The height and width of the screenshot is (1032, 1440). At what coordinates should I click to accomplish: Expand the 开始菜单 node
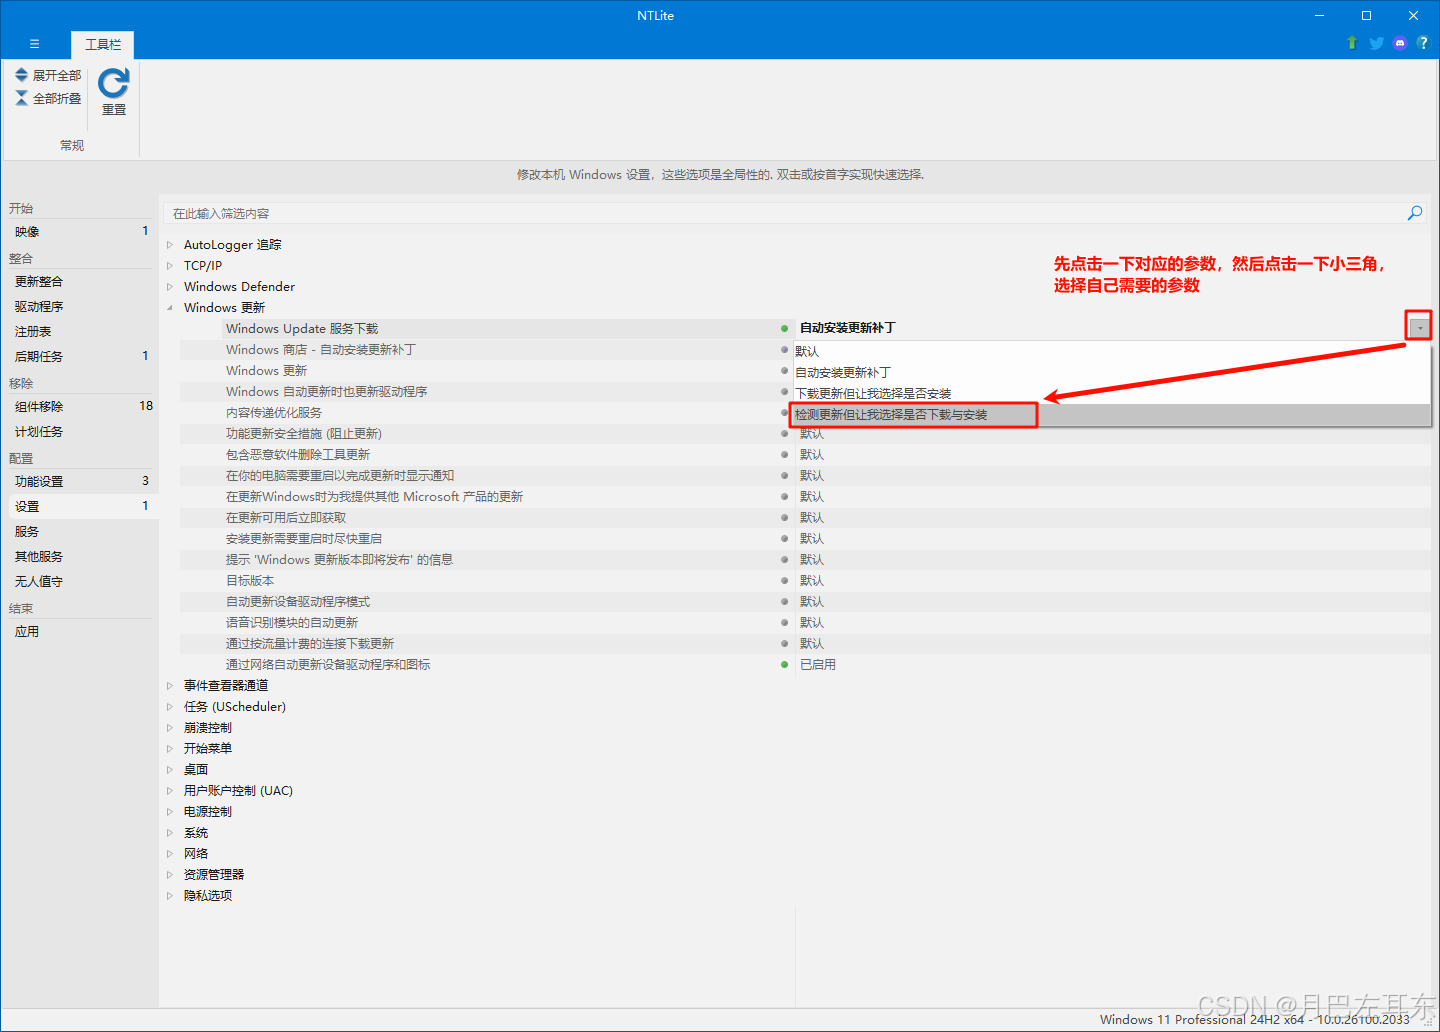click(170, 749)
